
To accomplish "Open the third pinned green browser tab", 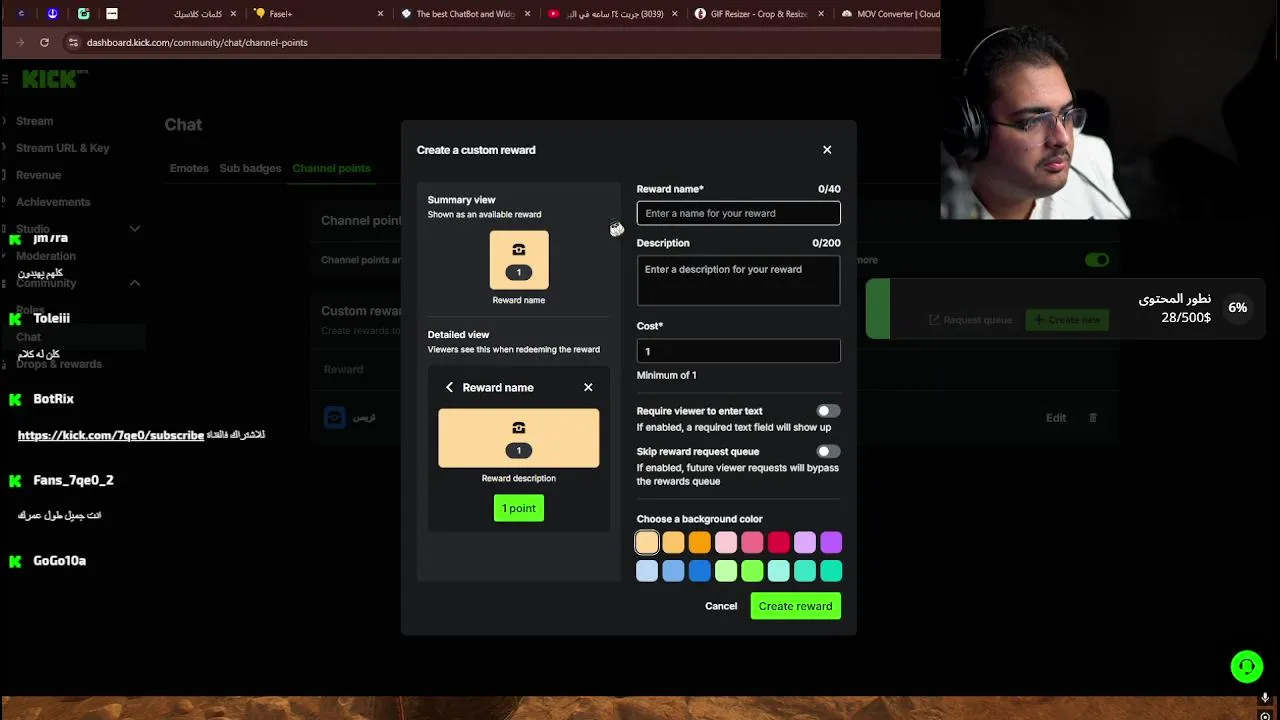I will click(83, 14).
